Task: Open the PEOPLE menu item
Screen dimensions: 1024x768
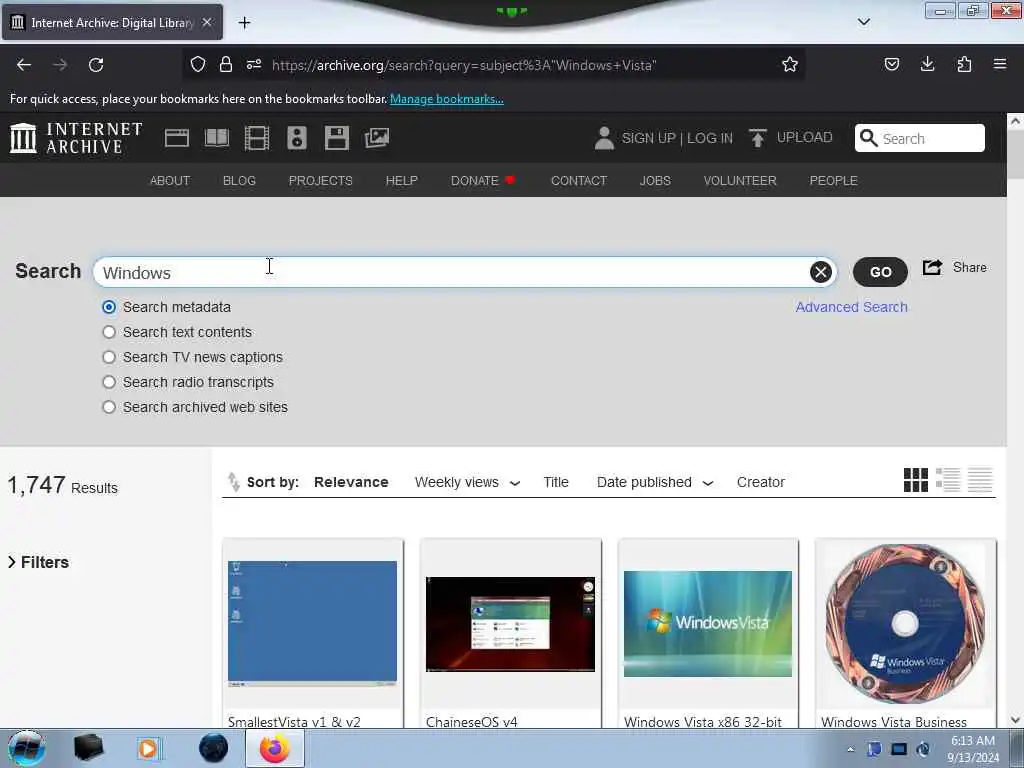Action: point(833,180)
